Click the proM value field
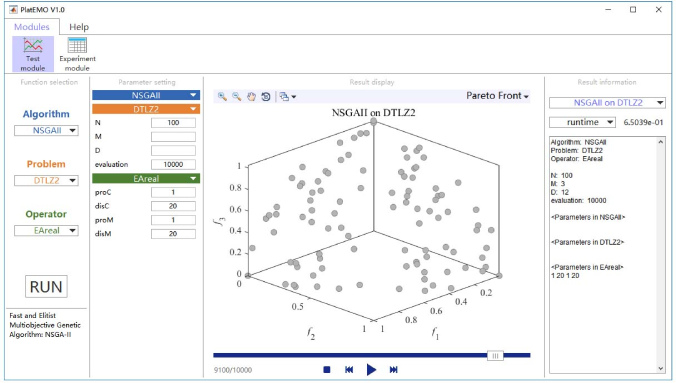 (x=173, y=220)
